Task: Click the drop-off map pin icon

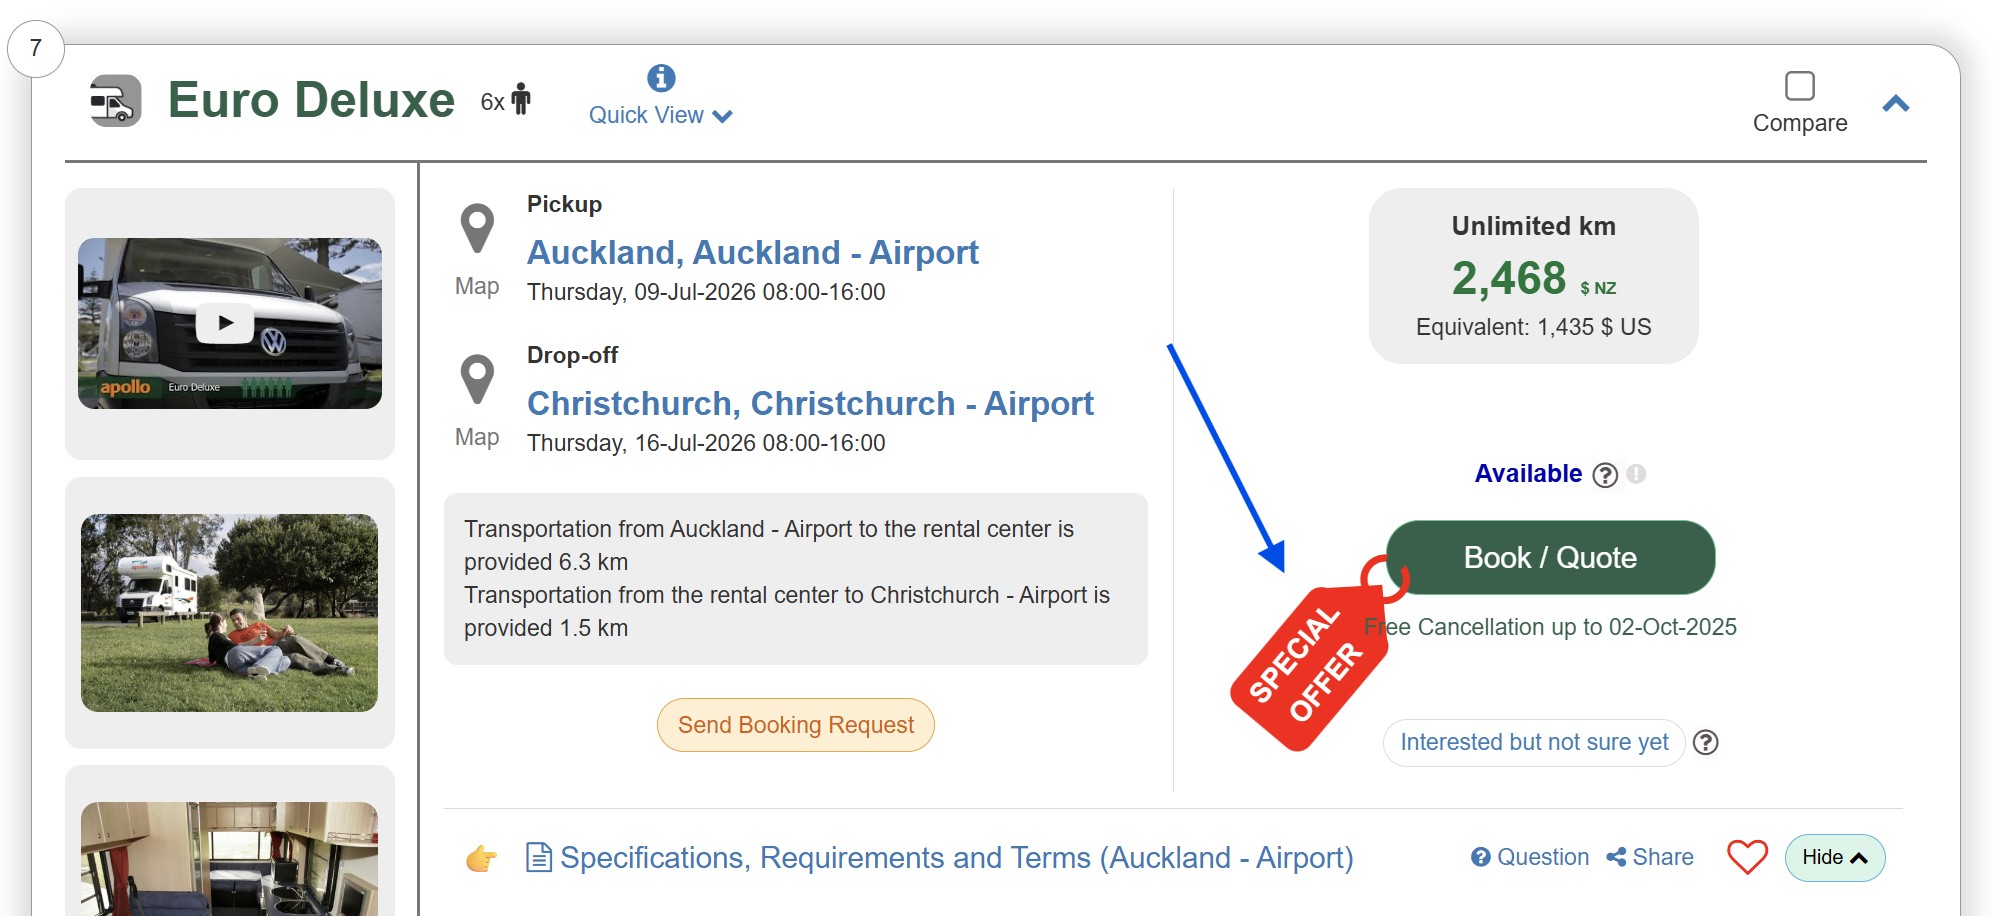Action: click(x=477, y=380)
